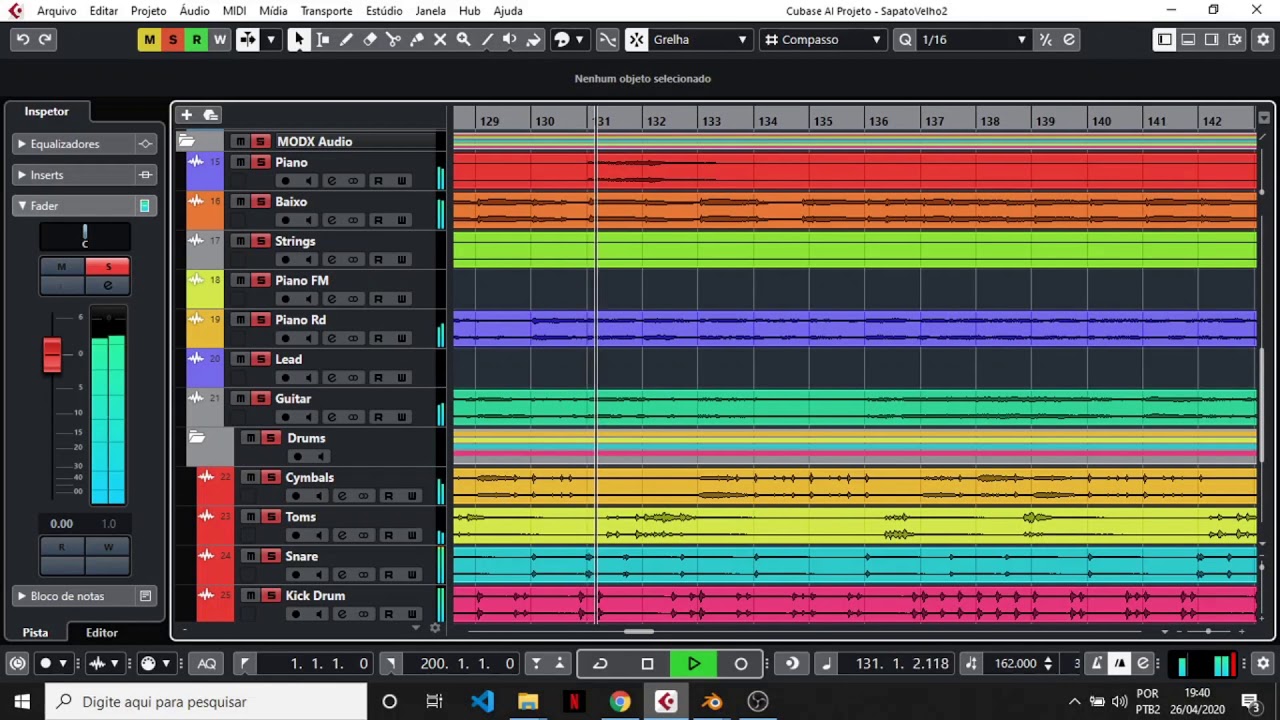The width and height of the screenshot is (1280, 720).
Task: Mute the Piano track
Action: point(240,162)
